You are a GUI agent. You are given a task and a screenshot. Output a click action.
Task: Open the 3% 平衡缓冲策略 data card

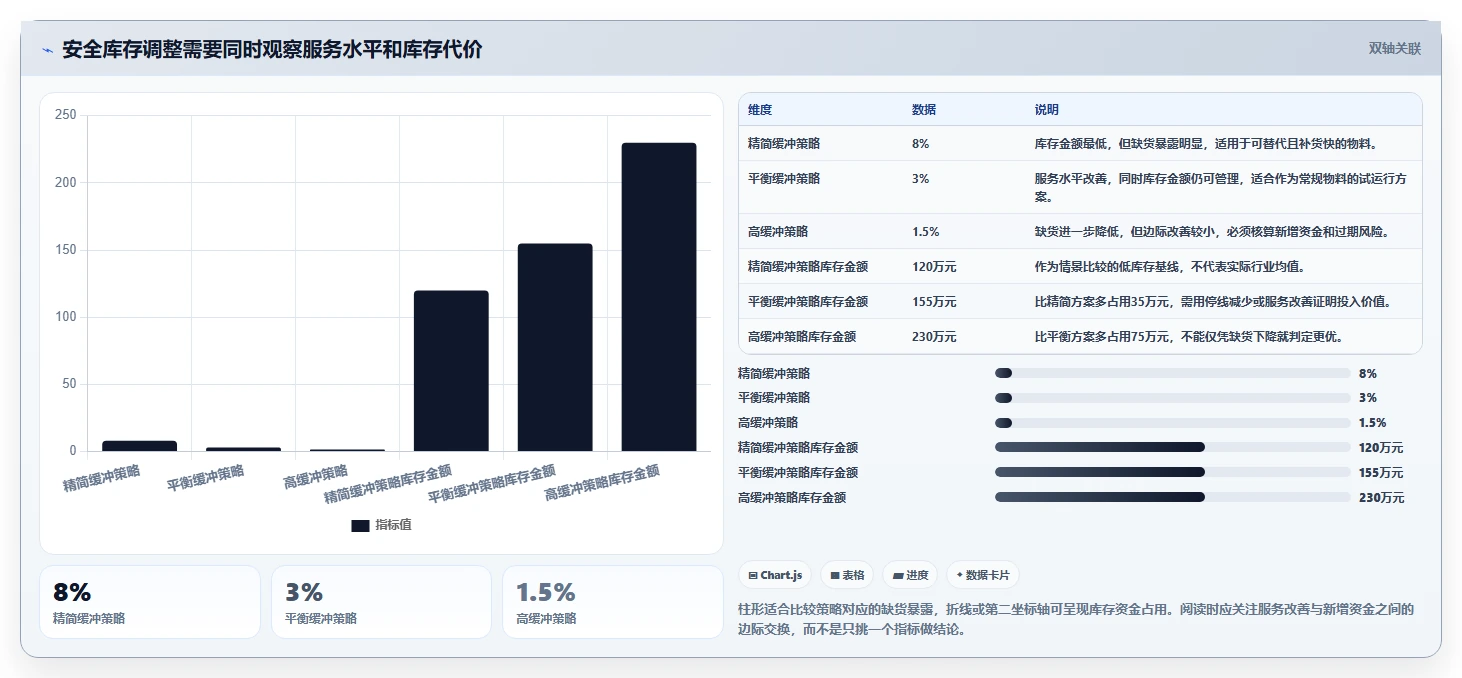[381, 602]
